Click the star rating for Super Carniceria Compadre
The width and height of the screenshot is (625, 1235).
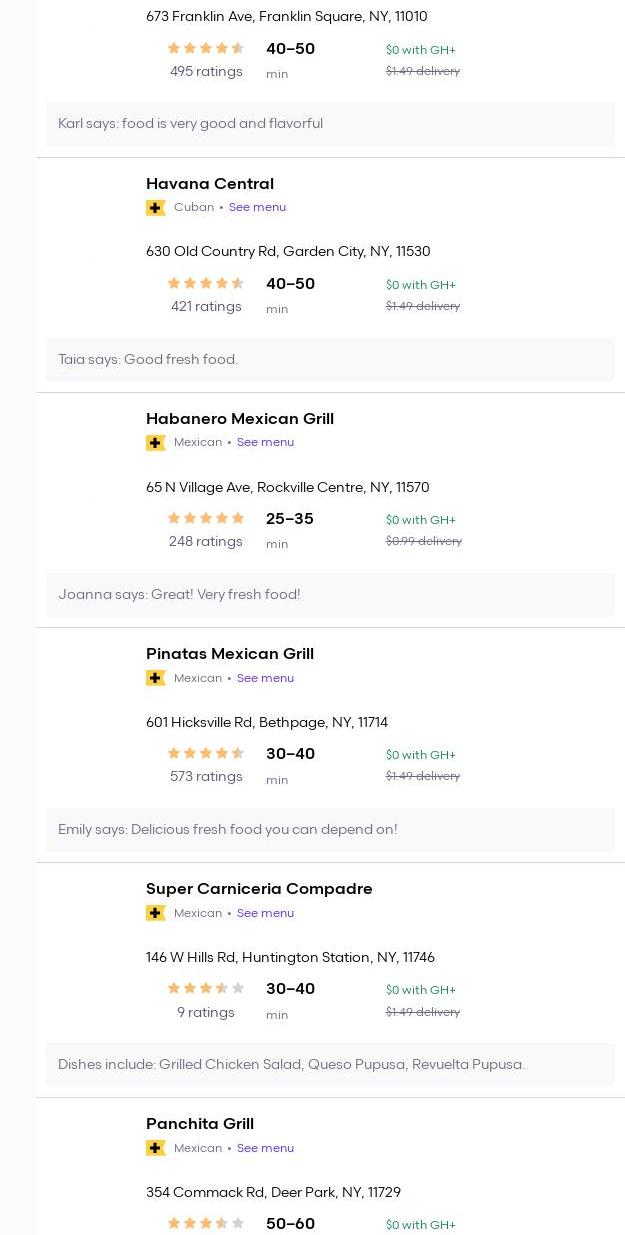[206, 989]
